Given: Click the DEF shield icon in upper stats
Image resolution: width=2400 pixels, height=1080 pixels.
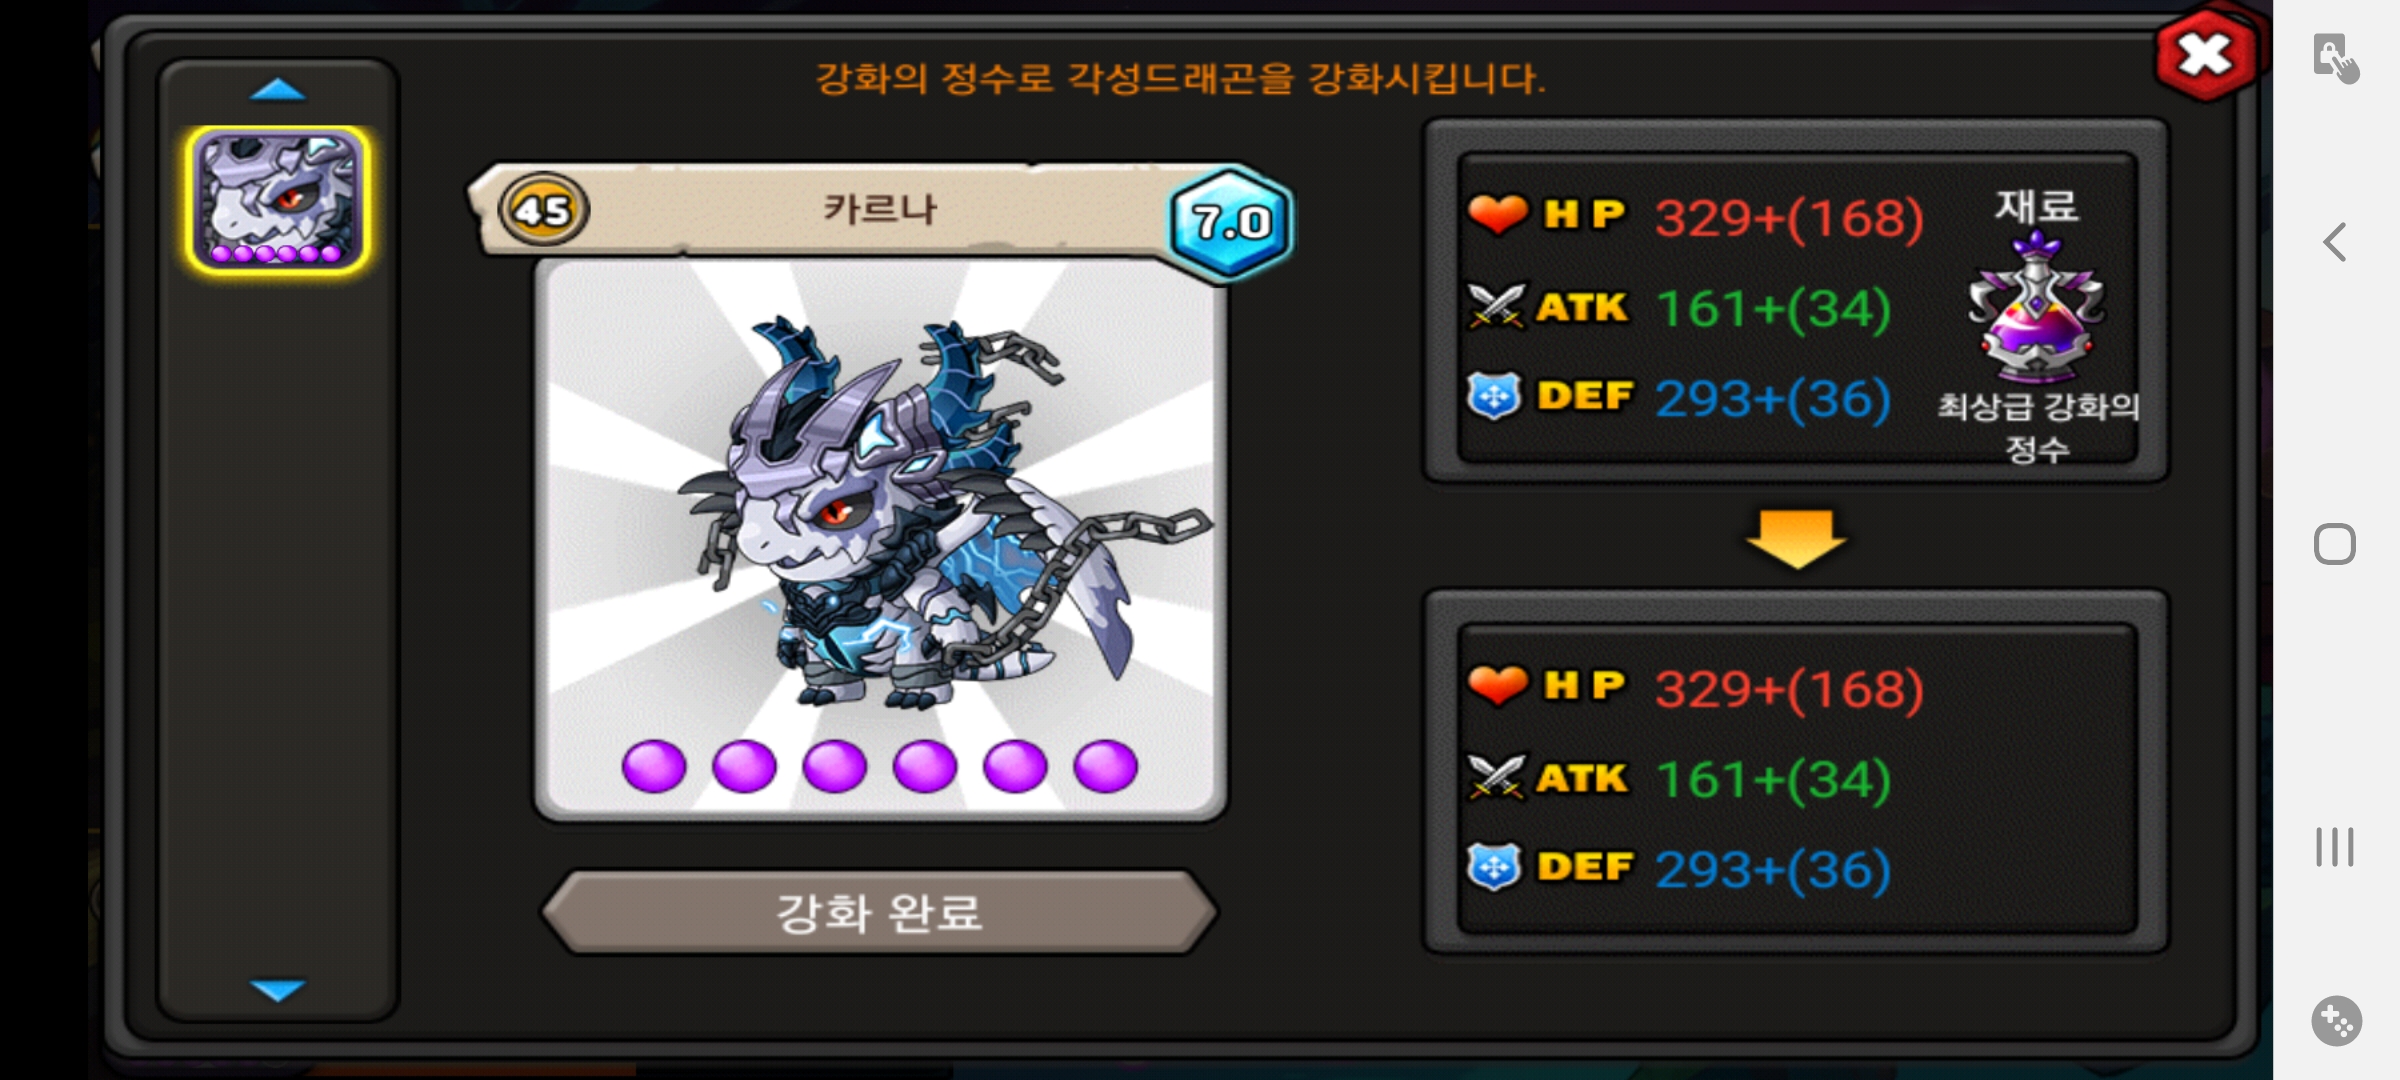Looking at the screenshot, I should click(1494, 396).
